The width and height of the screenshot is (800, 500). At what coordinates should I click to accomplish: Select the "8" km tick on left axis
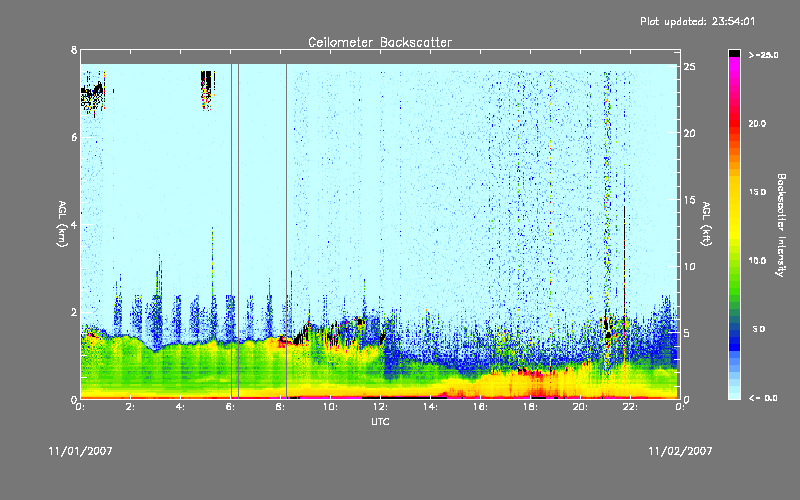(74, 50)
